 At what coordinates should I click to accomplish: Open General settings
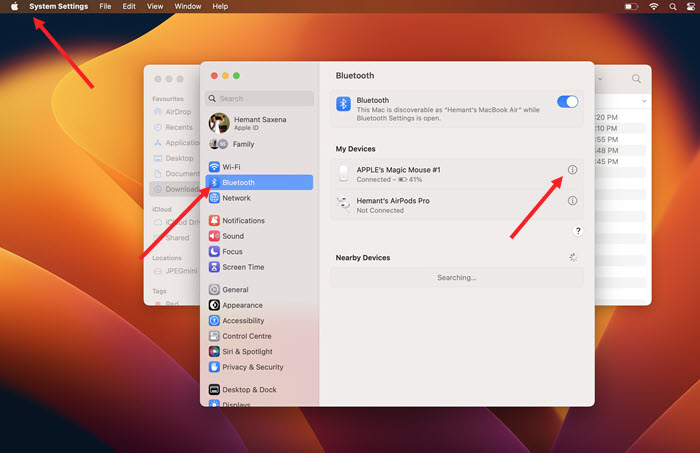click(x=259, y=290)
